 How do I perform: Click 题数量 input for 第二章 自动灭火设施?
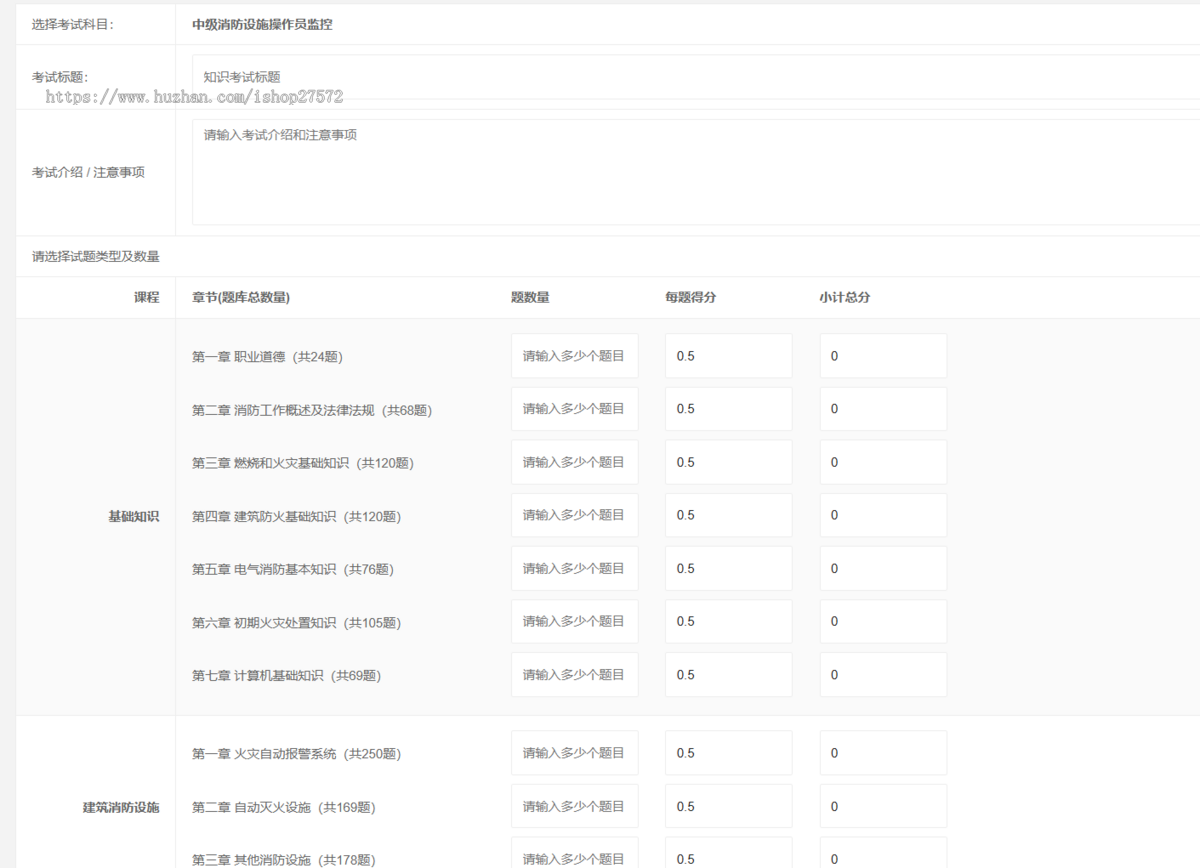(575, 806)
